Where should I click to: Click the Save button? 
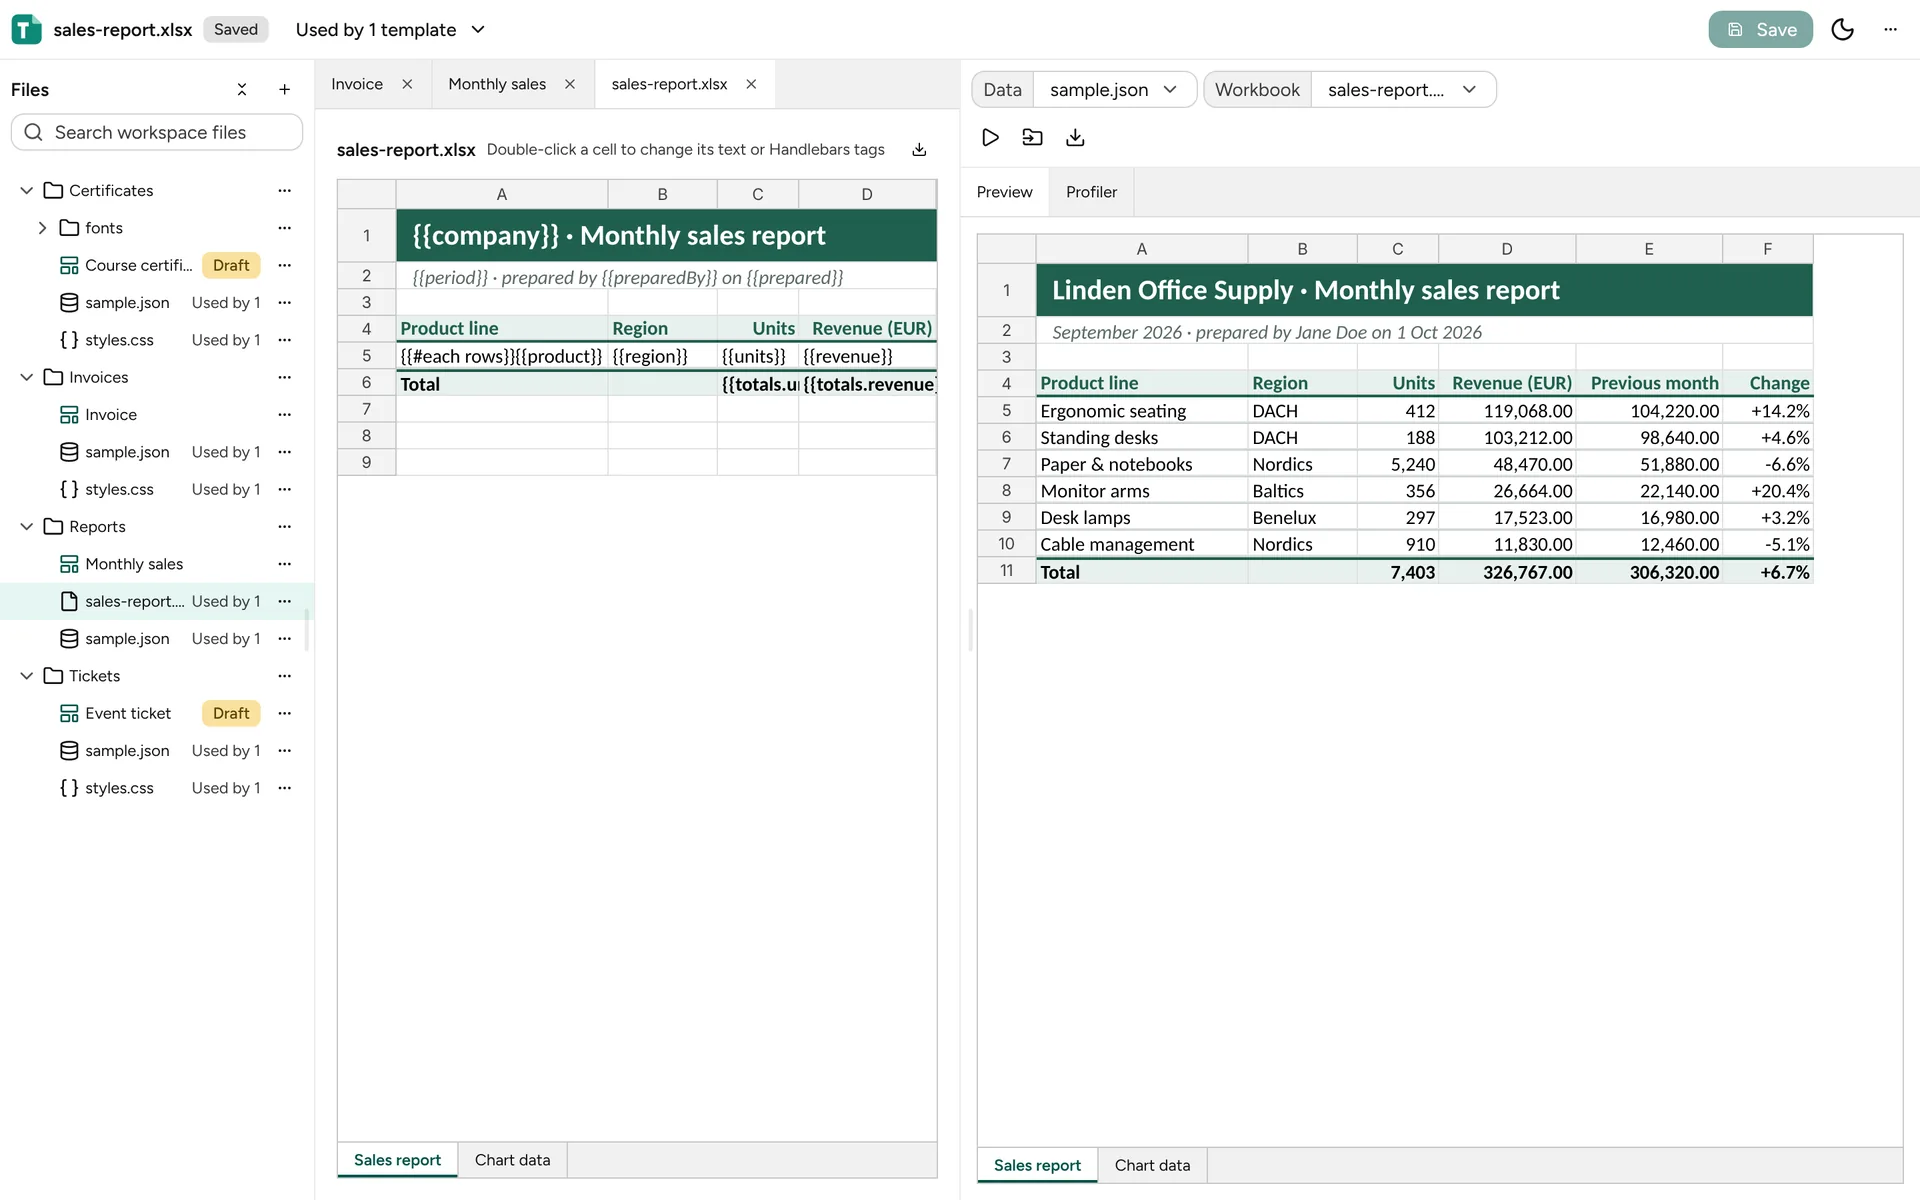pos(1760,30)
